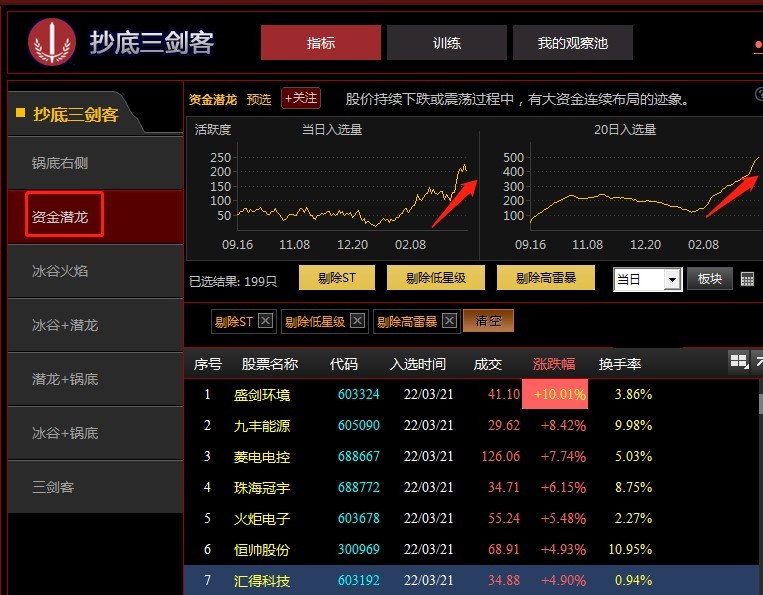
Task: Click the 20日入选量 chart
Action: 622,188
